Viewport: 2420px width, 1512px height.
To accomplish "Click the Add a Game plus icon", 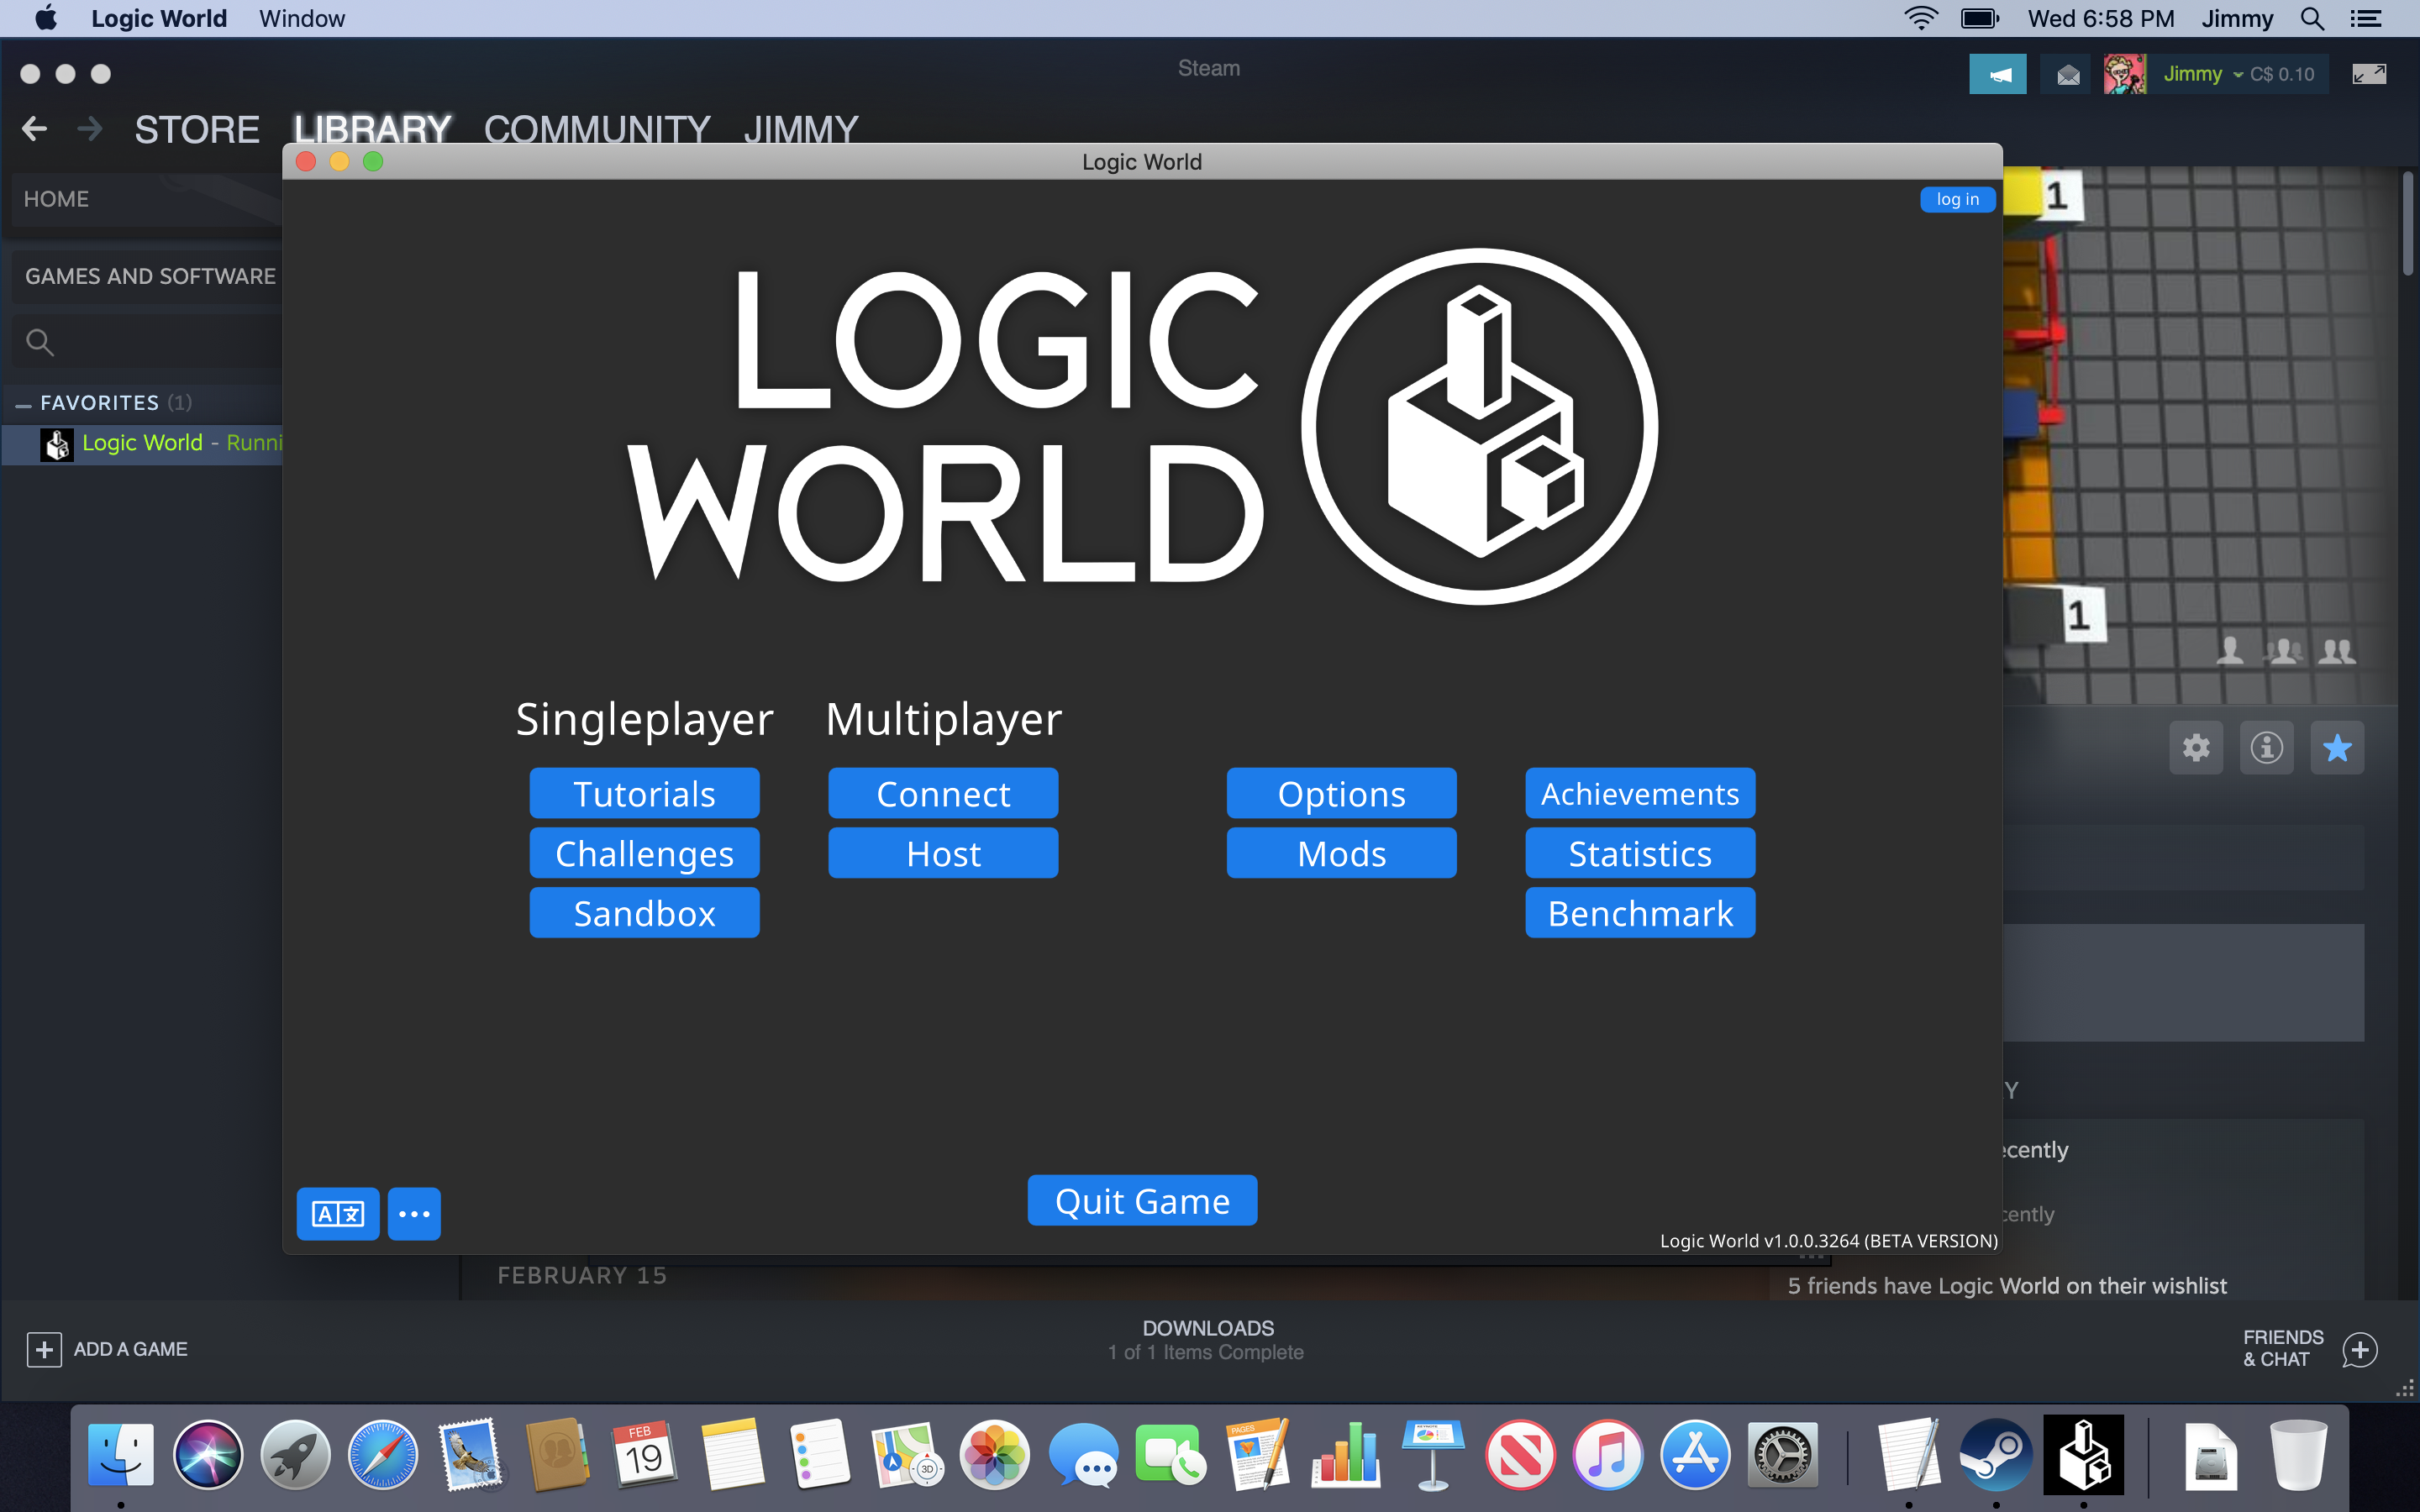I will [x=44, y=1349].
